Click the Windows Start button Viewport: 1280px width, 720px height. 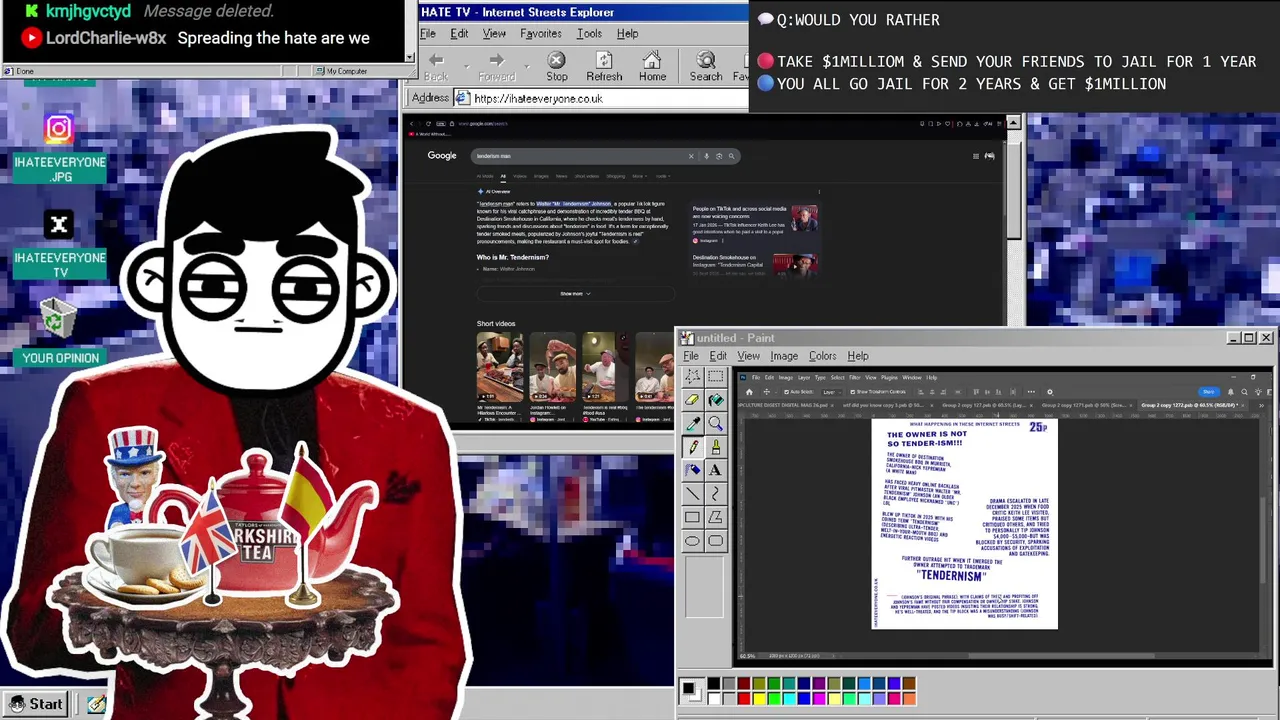36,704
